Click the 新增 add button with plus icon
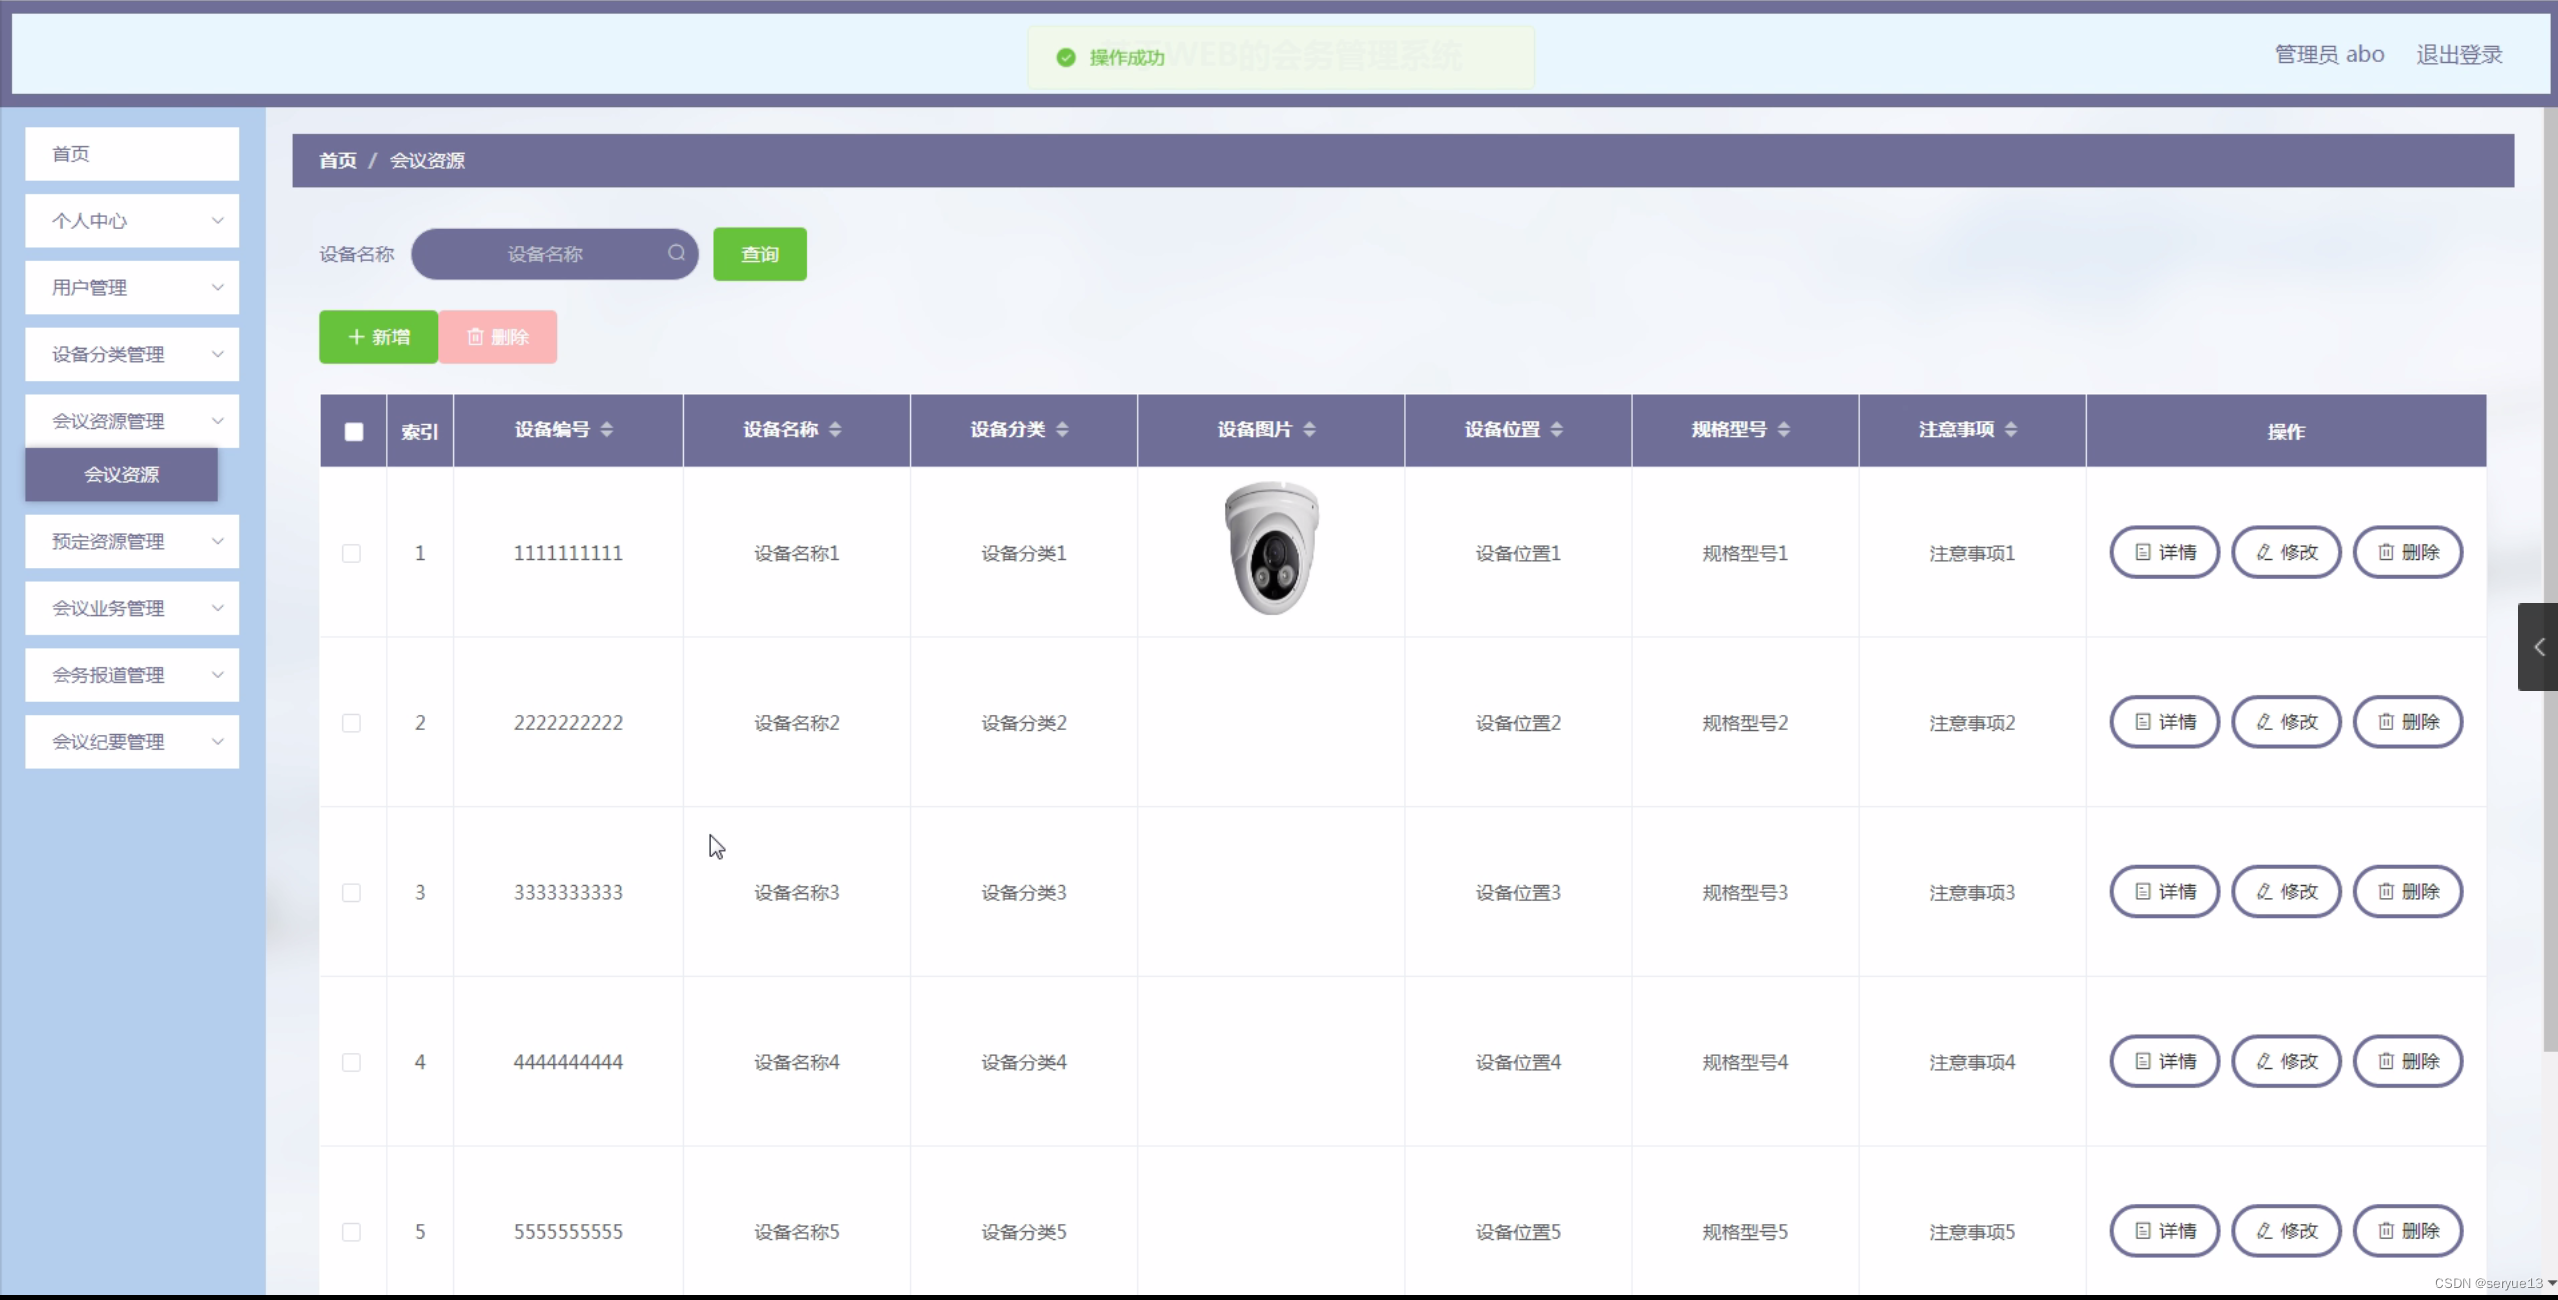Screen dimensions: 2558x1300 pyautogui.click(x=377, y=336)
